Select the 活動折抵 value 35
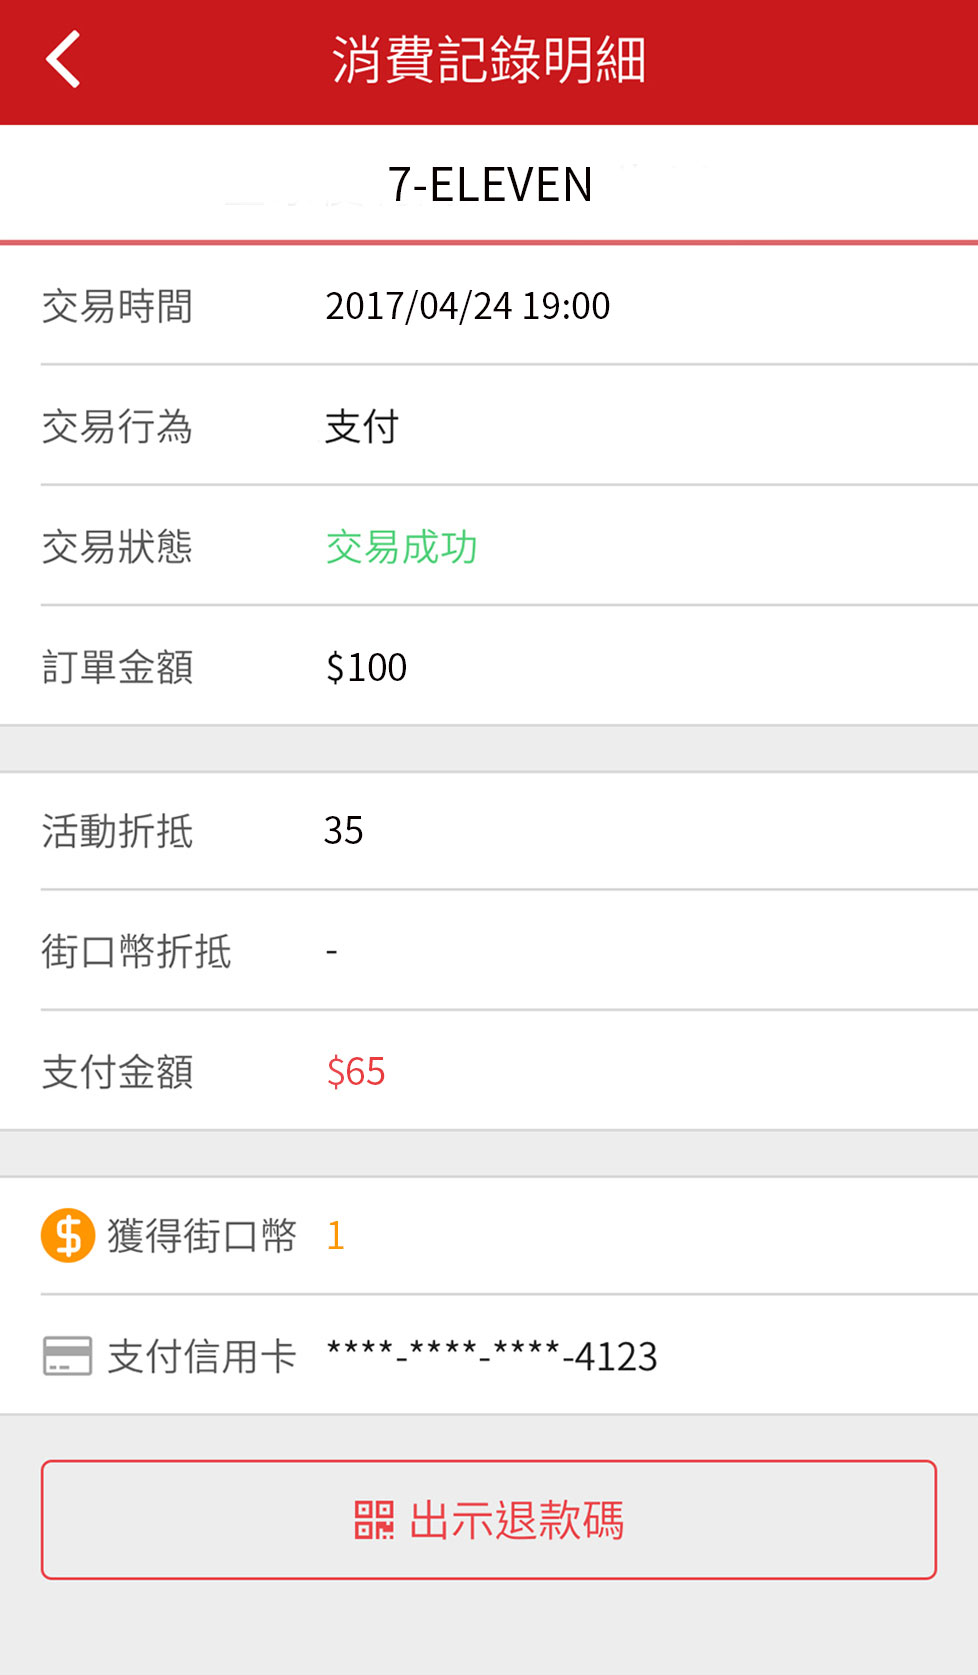This screenshot has width=978, height=1675. tap(344, 830)
